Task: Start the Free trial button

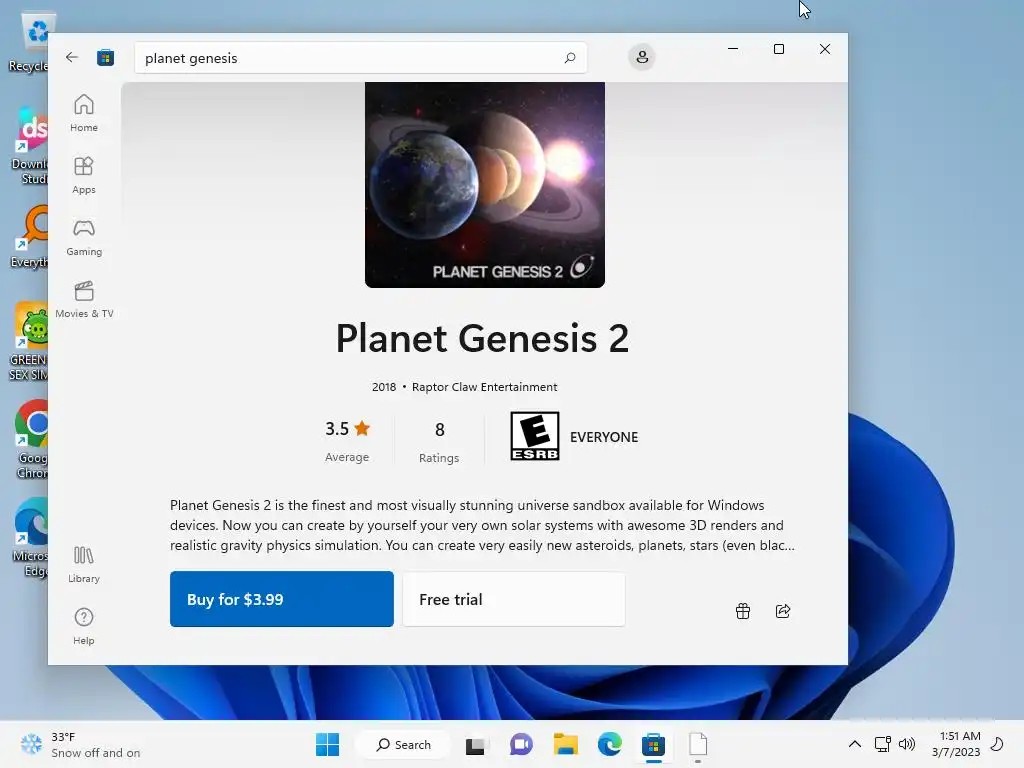Action: (x=514, y=599)
